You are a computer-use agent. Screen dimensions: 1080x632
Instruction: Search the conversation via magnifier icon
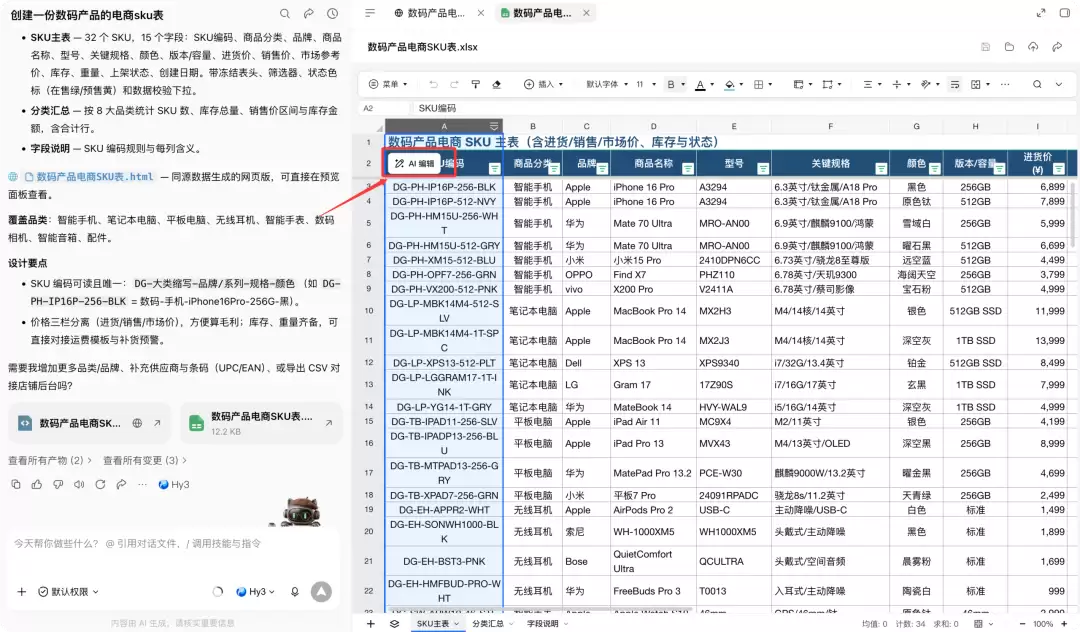284,14
